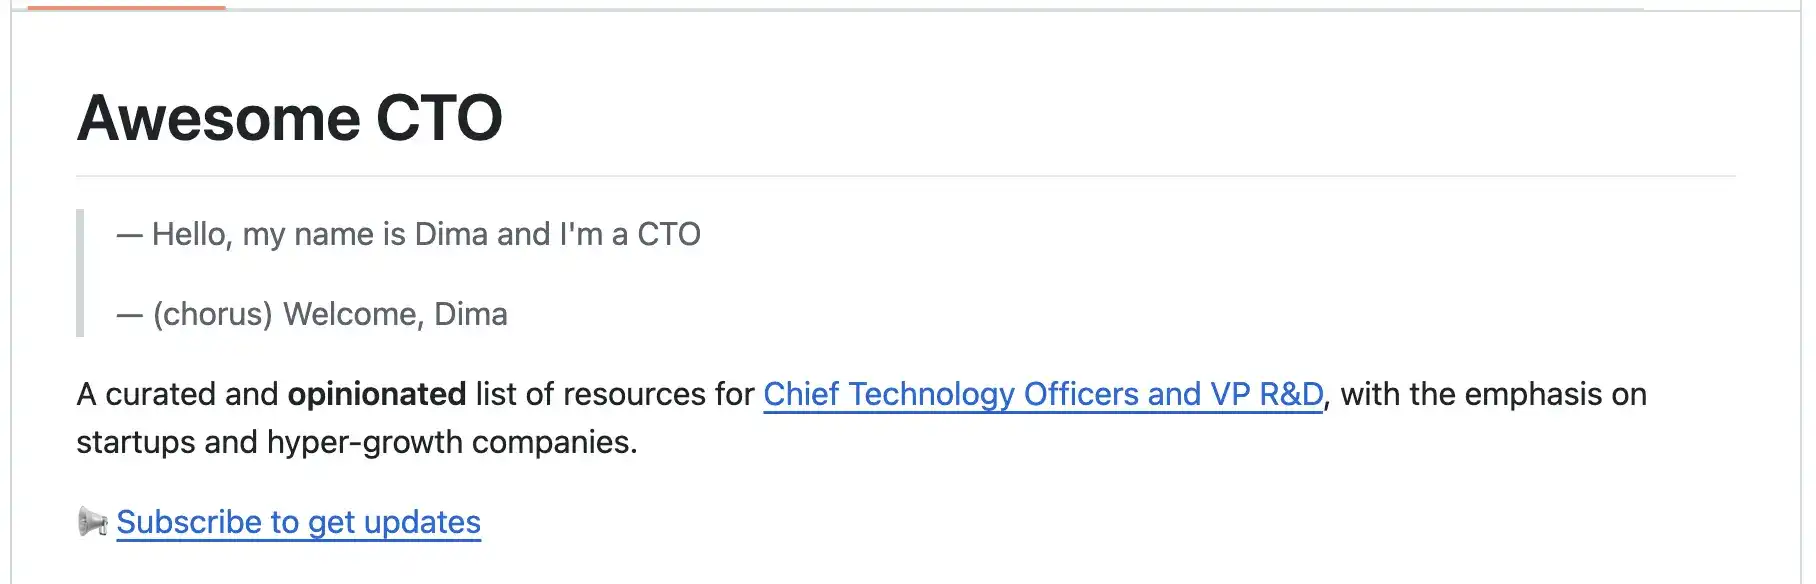Click the text startups and hyper-growth companies

coord(357,442)
